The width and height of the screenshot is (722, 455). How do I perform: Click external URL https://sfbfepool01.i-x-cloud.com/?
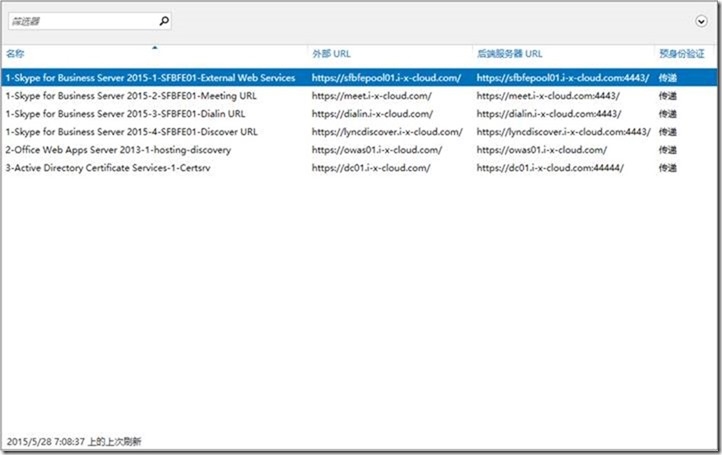pyautogui.click(x=386, y=78)
